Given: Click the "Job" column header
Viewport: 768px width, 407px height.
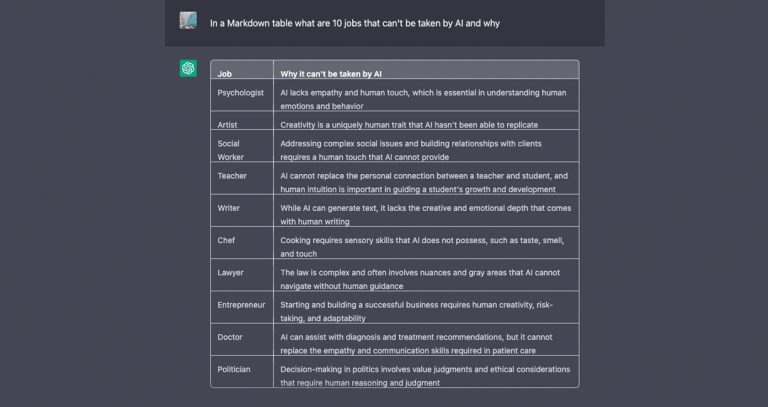Looking at the screenshot, I should pos(225,74).
